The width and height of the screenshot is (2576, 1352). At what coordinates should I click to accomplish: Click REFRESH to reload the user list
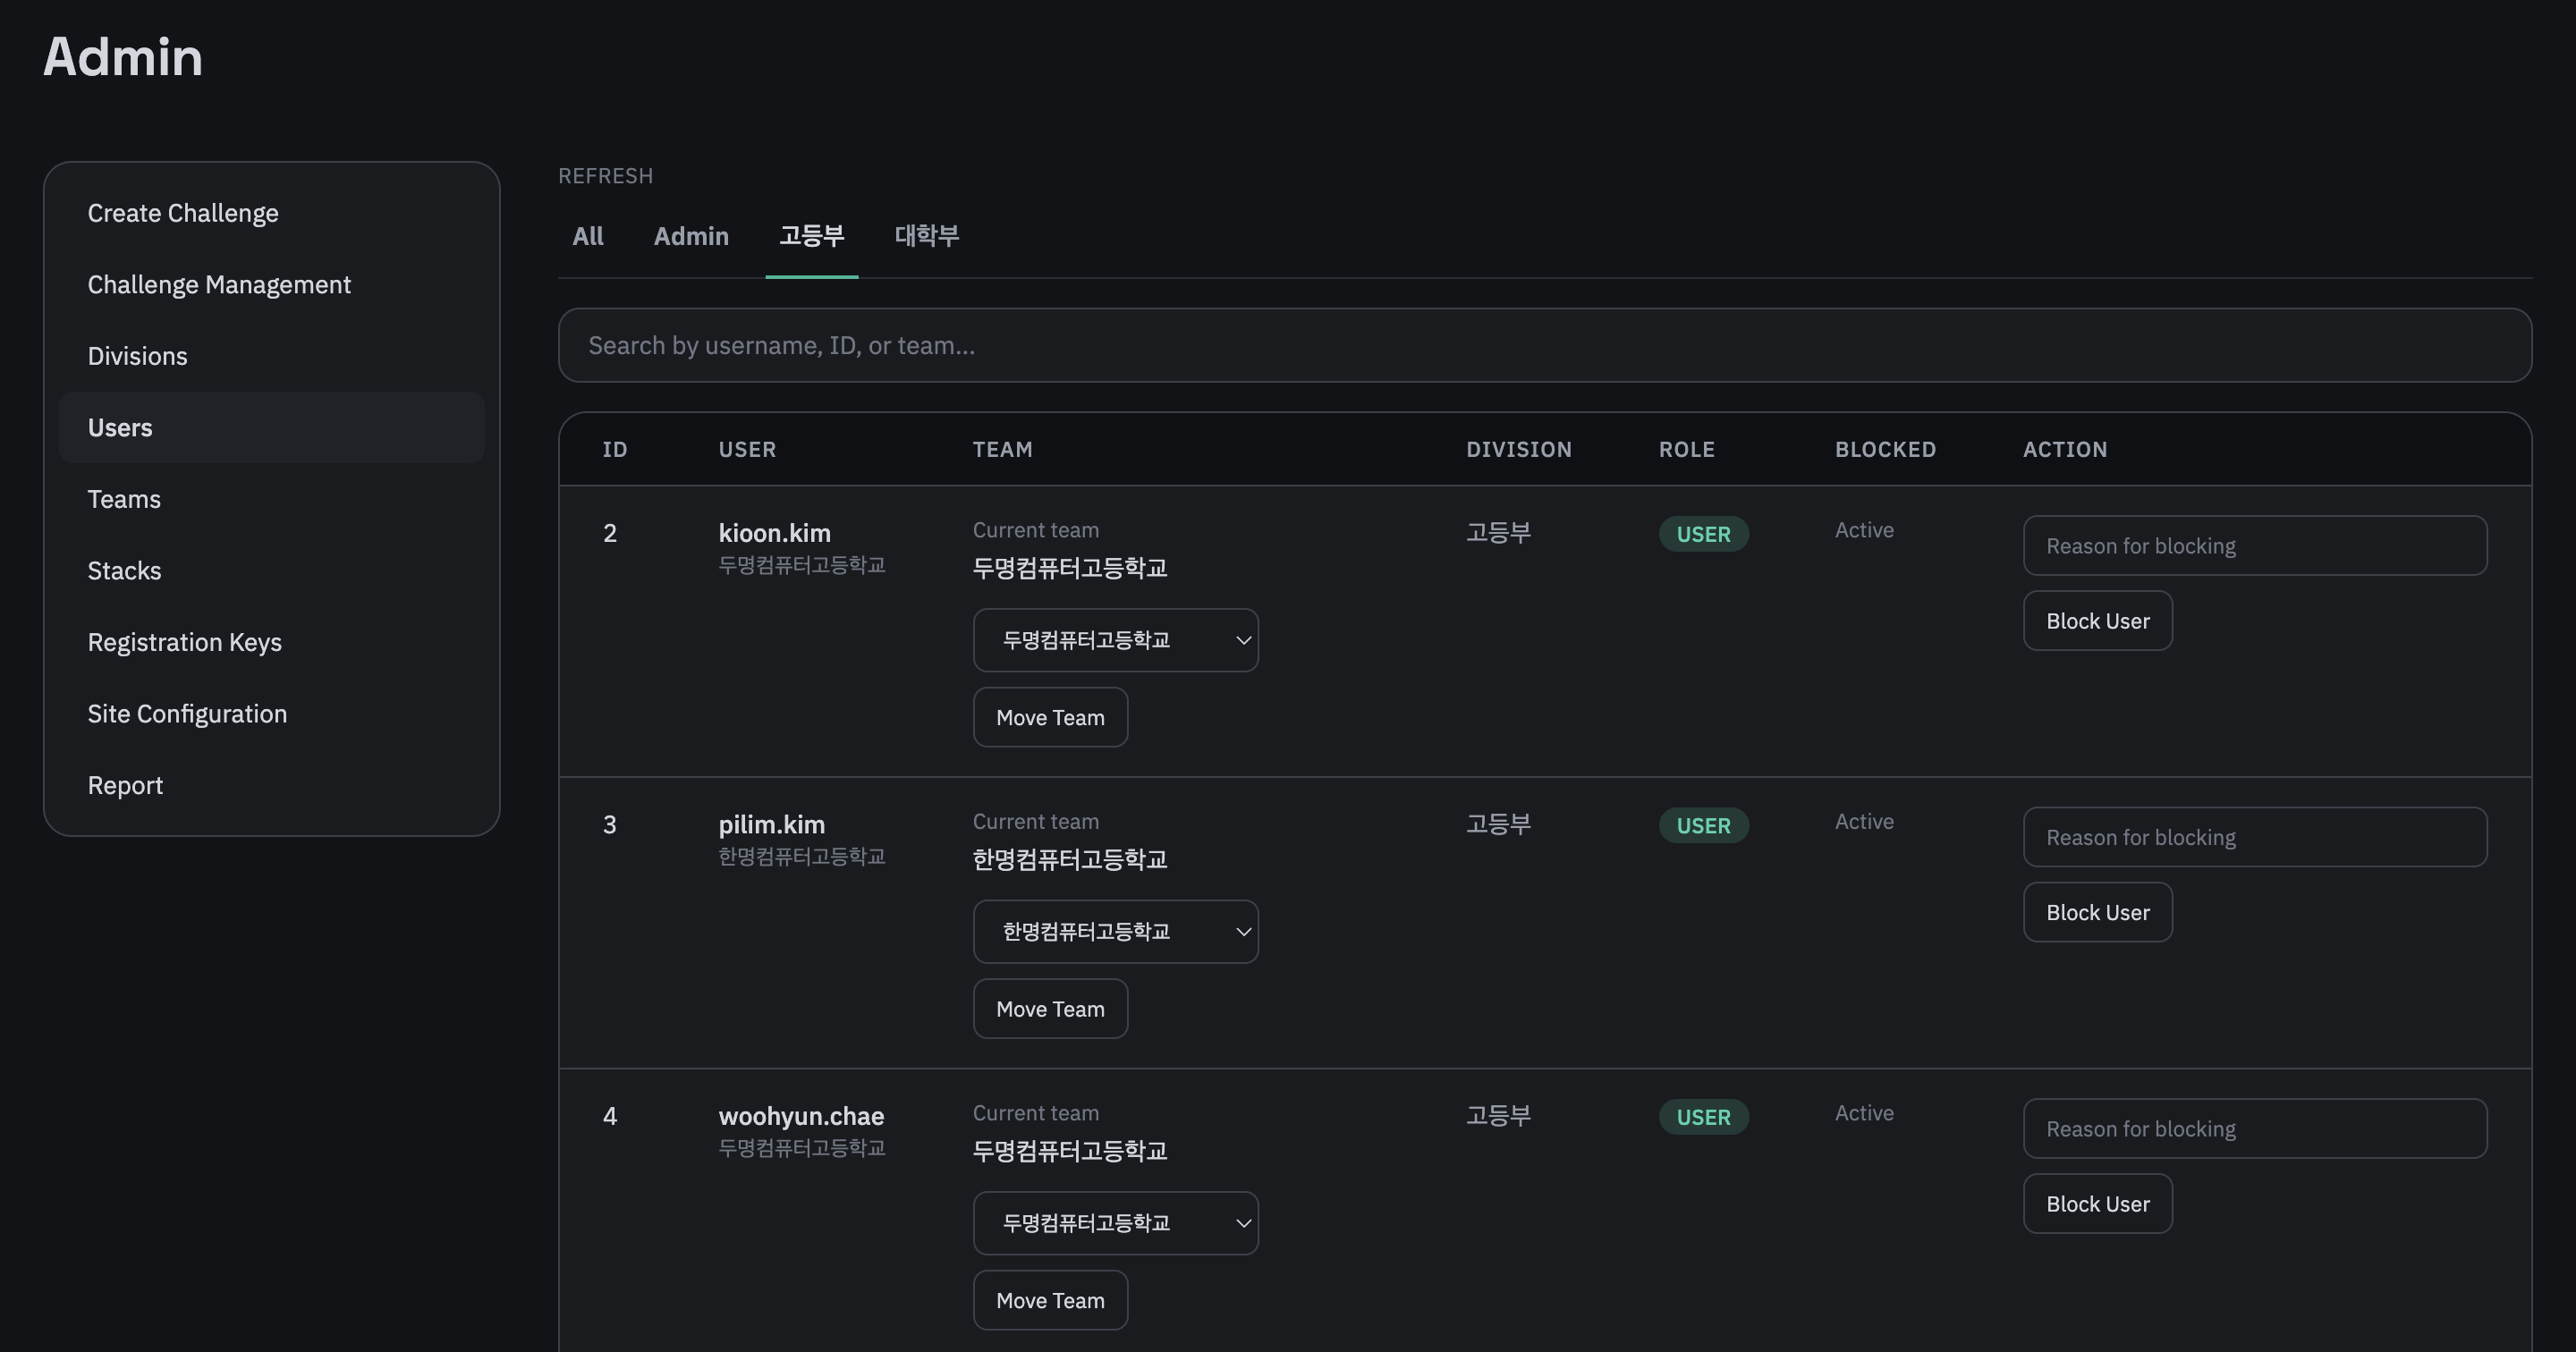point(605,175)
